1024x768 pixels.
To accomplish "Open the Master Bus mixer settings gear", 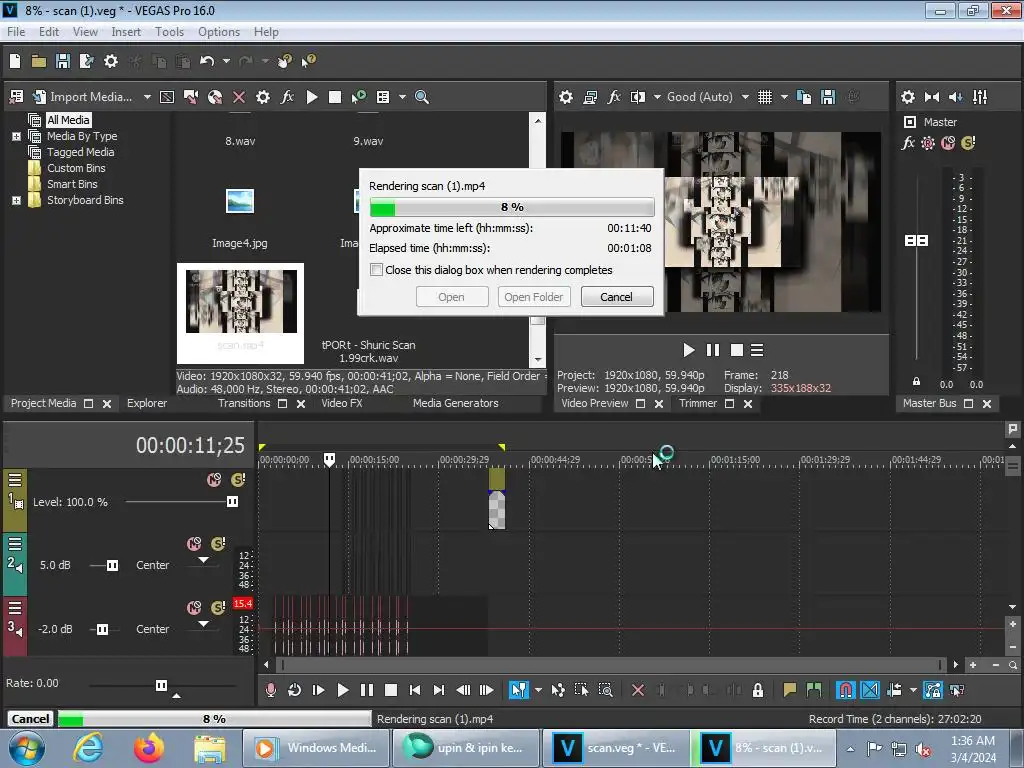I will tap(908, 97).
